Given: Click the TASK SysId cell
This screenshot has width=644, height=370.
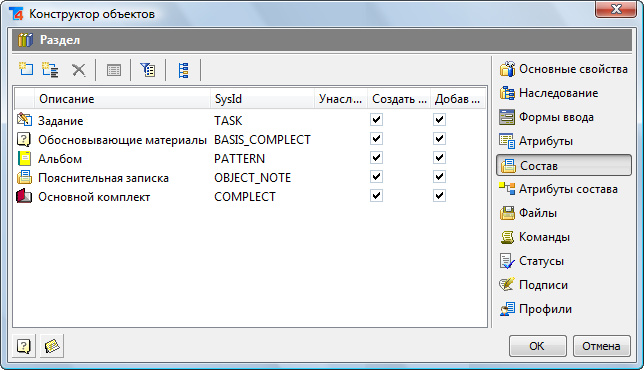Looking at the screenshot, I should click(x=228, y=121).
